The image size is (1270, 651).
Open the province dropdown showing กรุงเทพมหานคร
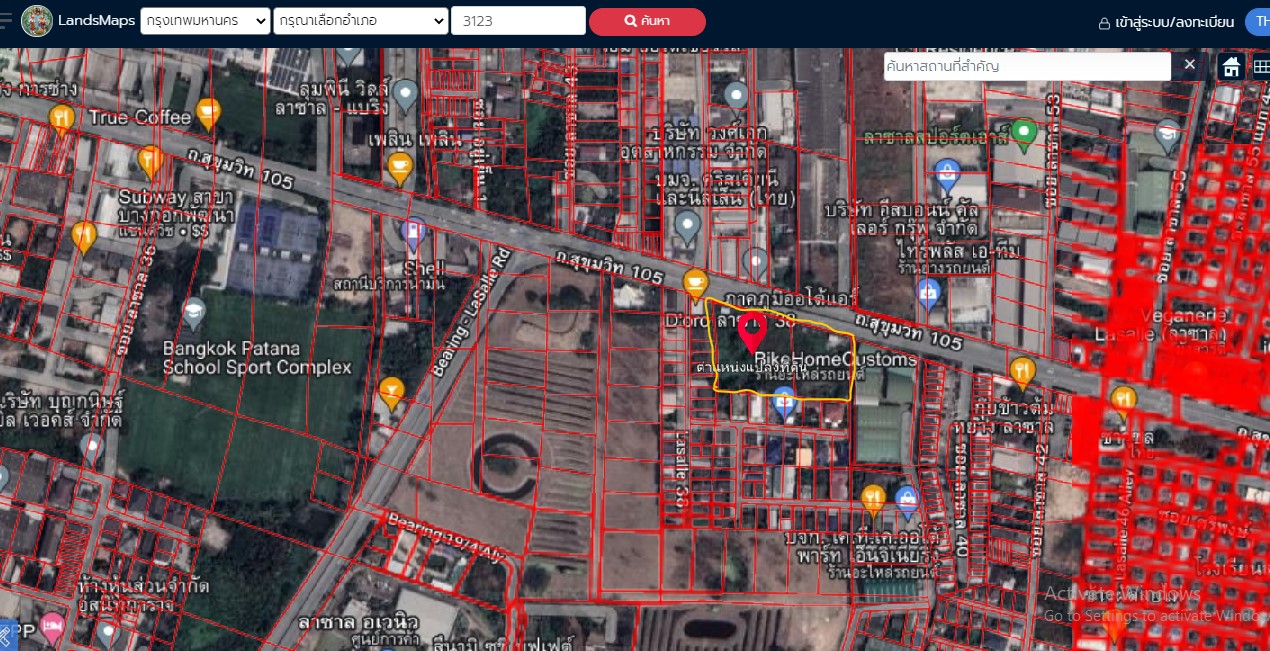pyautogui.click(x=205, y=21)
